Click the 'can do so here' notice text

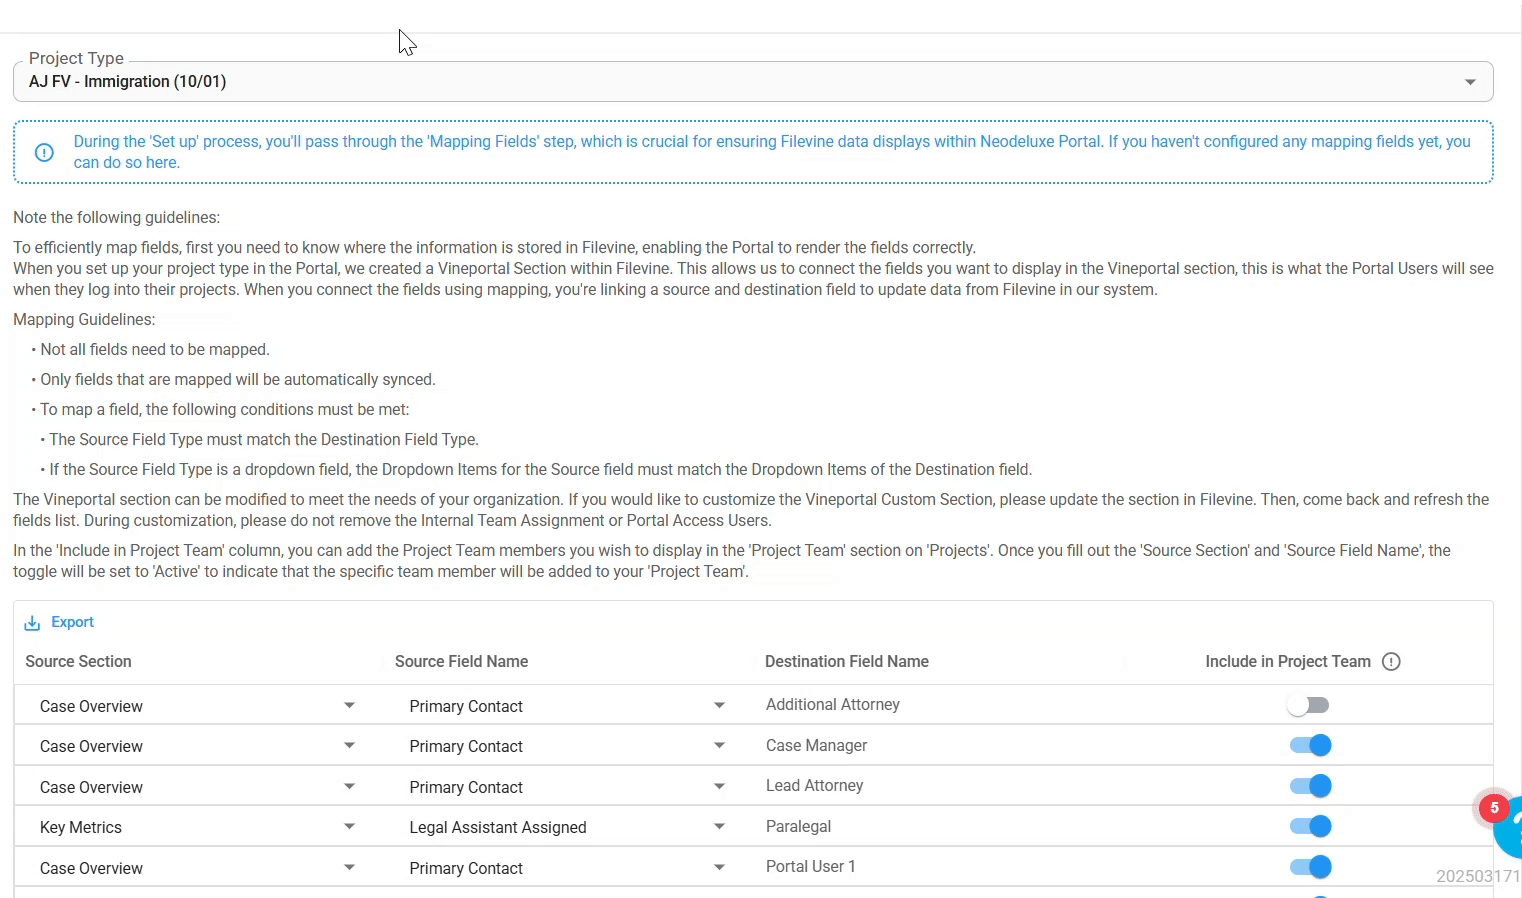[x=127, y=163]
